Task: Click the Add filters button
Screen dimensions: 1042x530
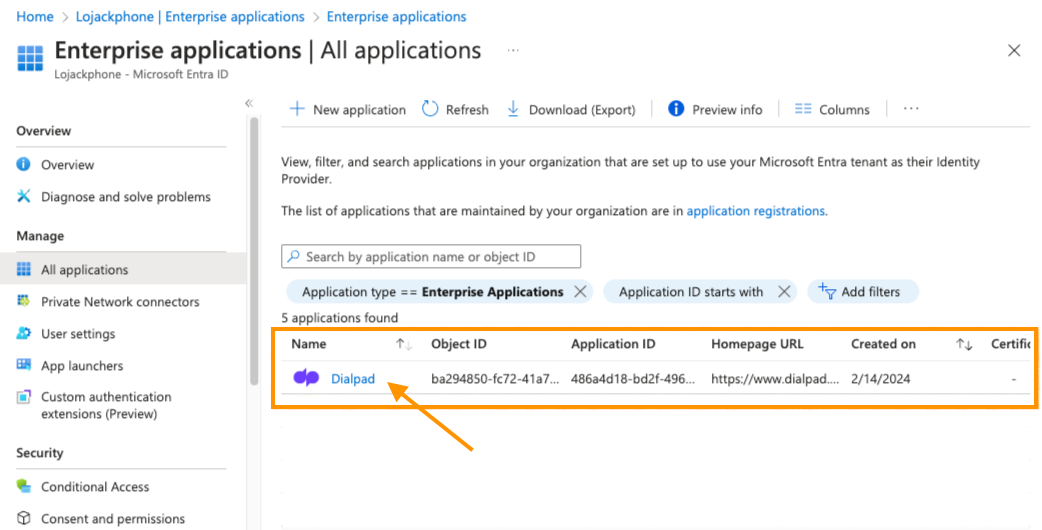Action: [x=863, y=291]
